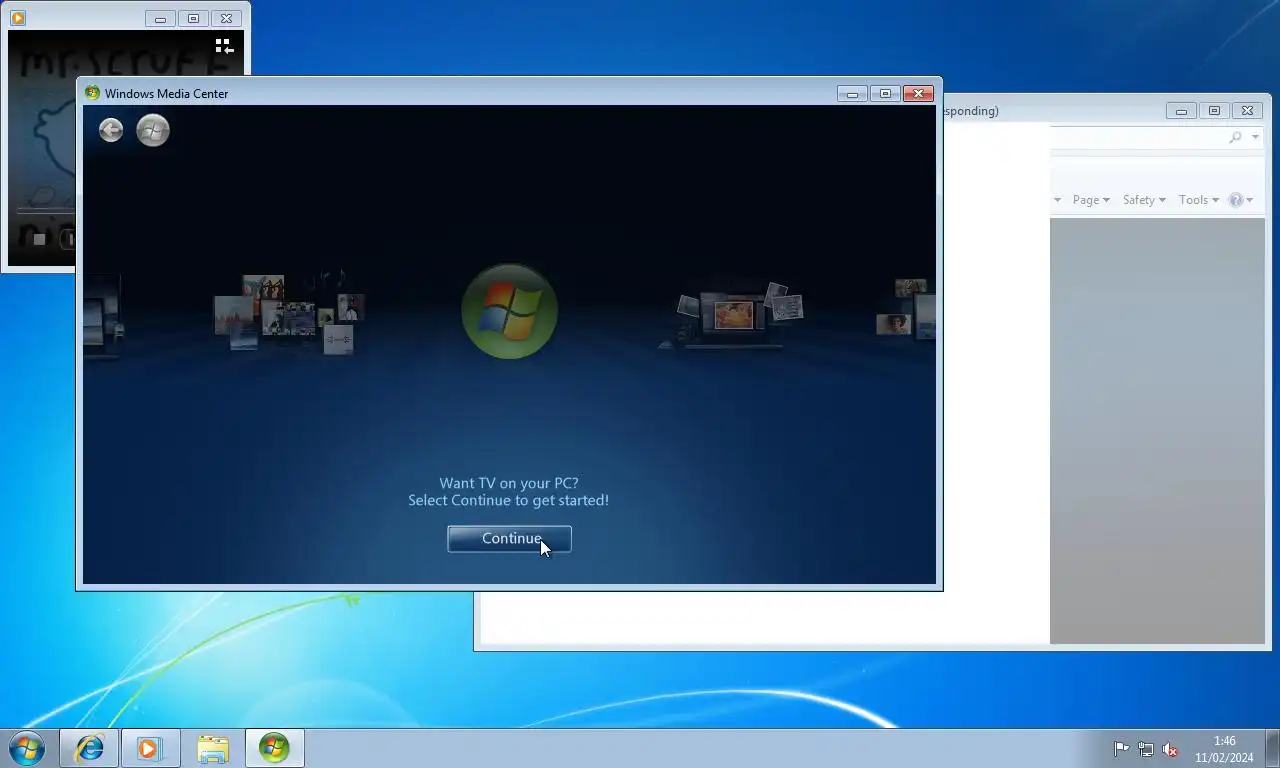
Task: Open the Windows Start menu
Action: point(27,748)
